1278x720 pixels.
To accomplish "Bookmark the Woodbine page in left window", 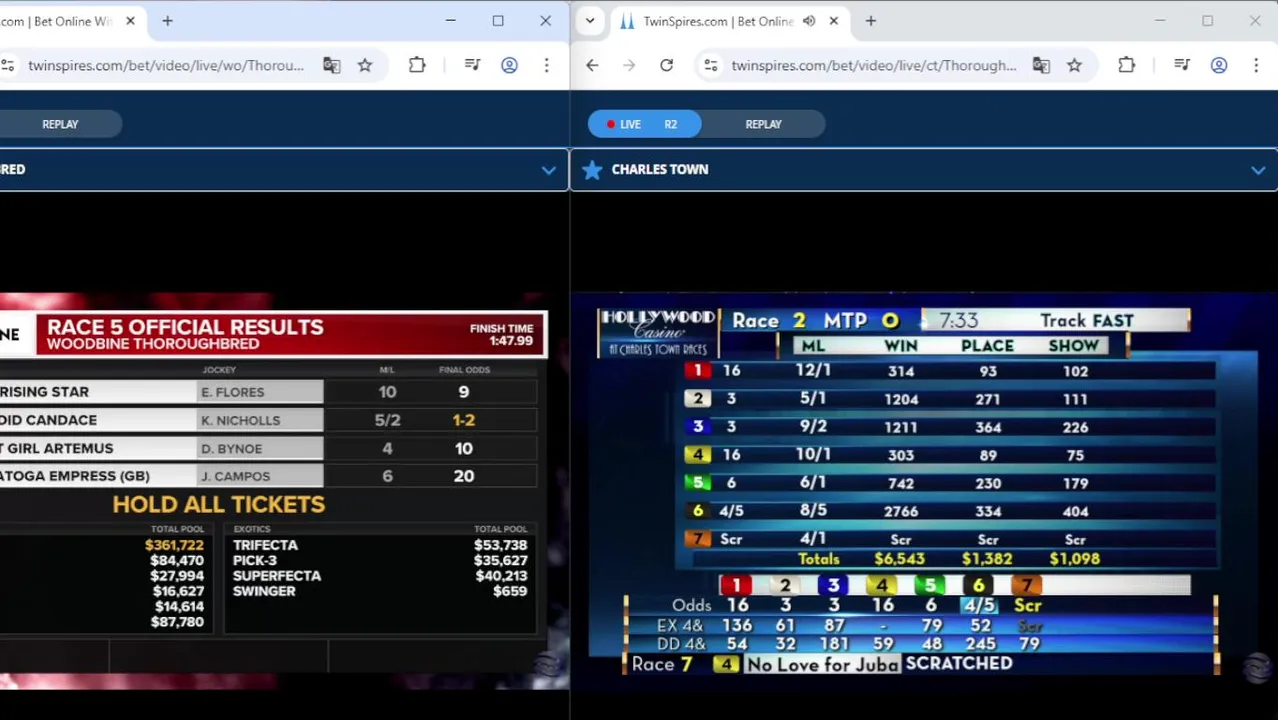I will pyautogui.click(x=365, y=65).
